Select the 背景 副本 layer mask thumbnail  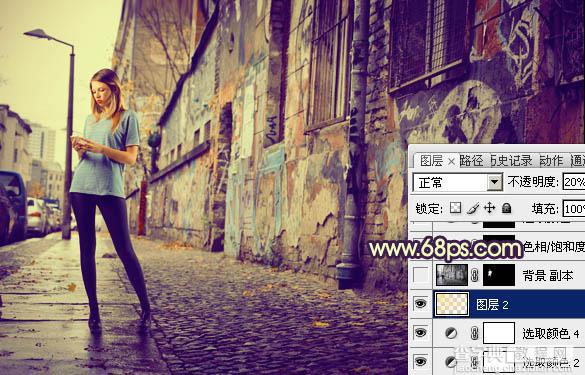point(499,275)
